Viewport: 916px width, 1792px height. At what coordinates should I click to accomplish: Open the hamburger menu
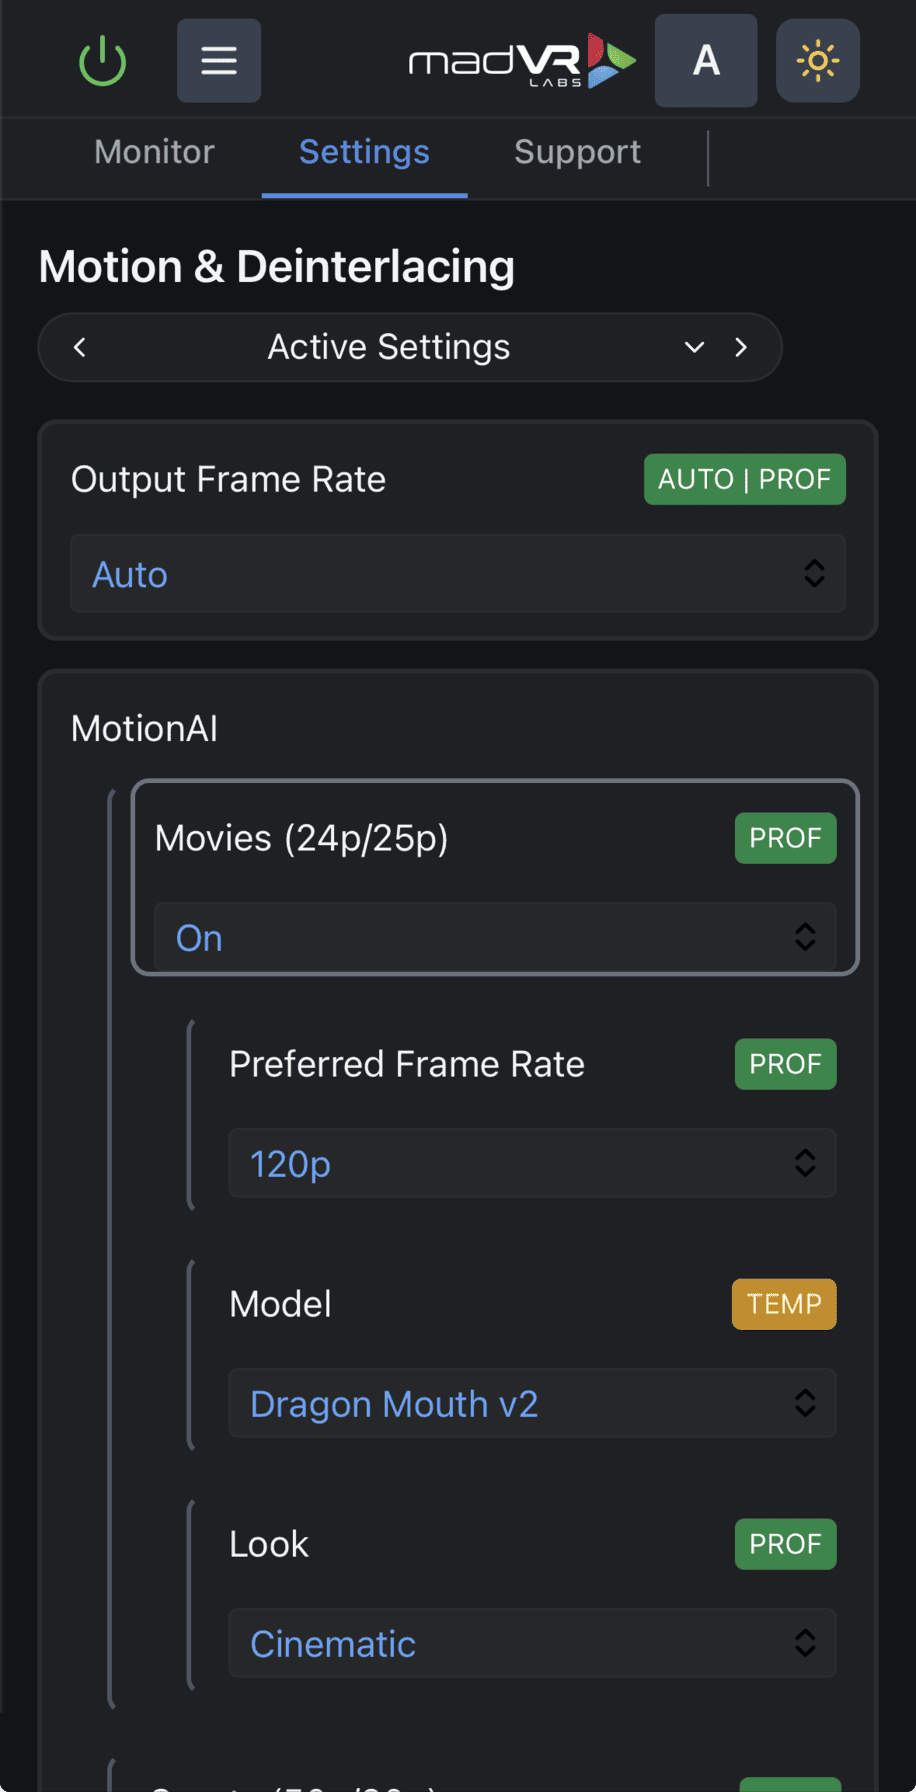pos(219,61)
